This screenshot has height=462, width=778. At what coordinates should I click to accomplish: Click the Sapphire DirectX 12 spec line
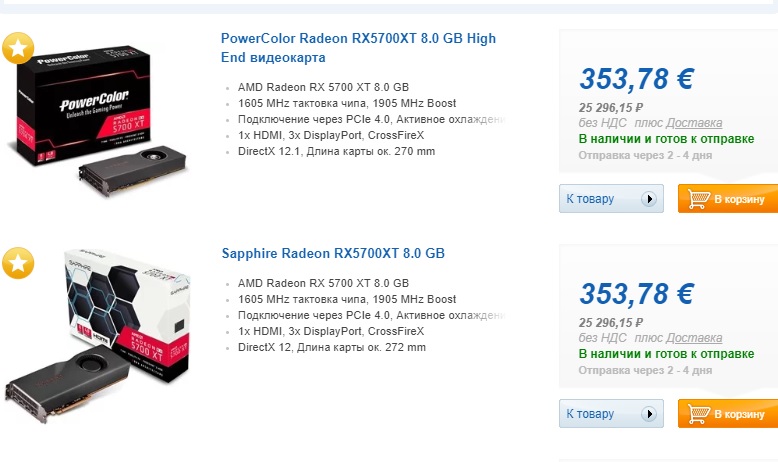[x=332, y=348]
